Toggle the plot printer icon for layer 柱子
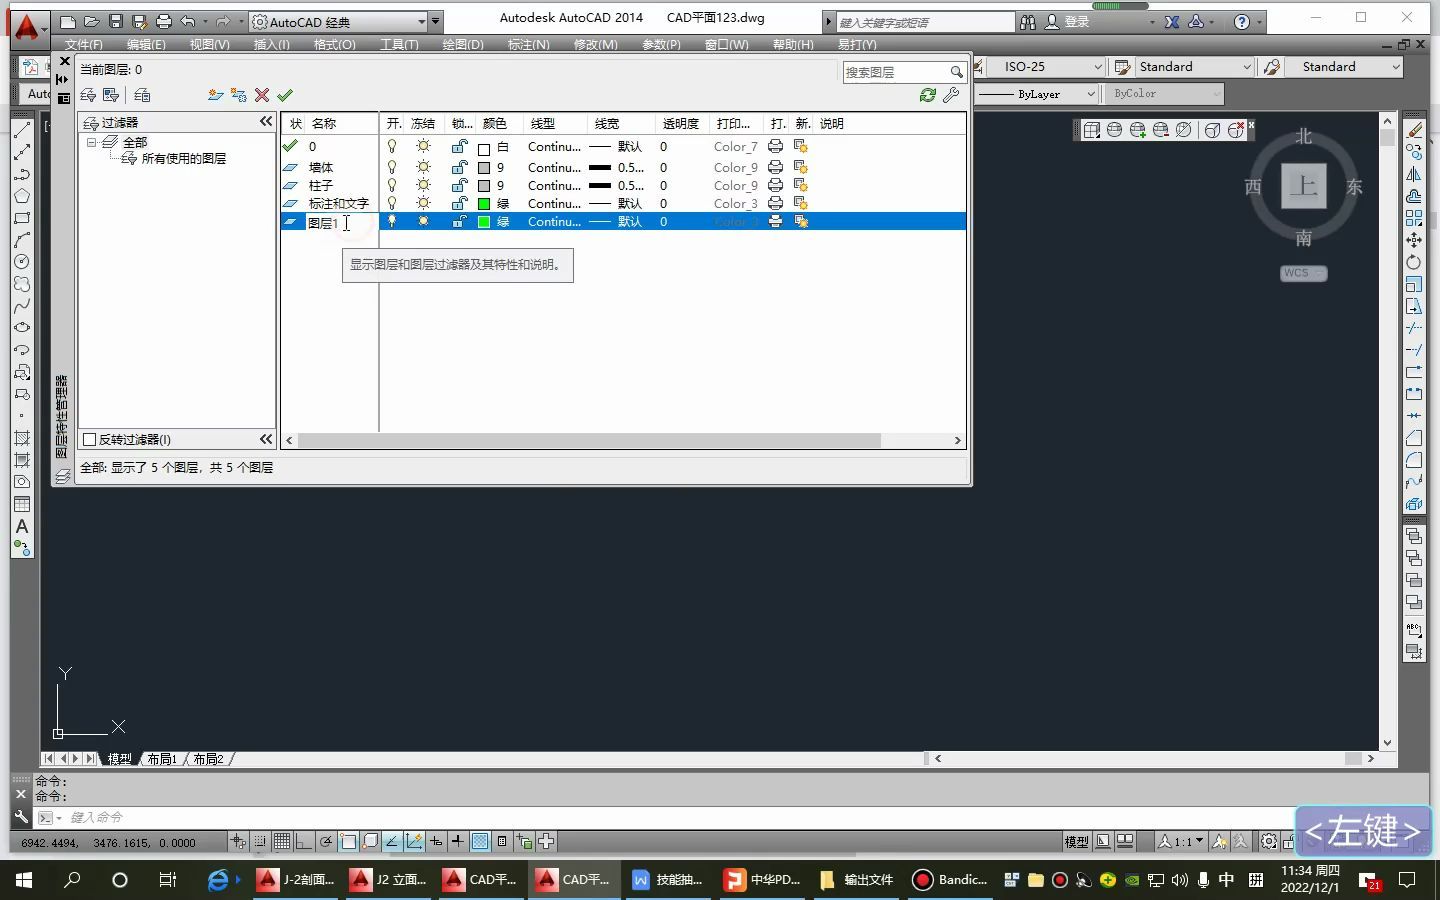Viewport: 1440px width, 900px height. (775, 185)
